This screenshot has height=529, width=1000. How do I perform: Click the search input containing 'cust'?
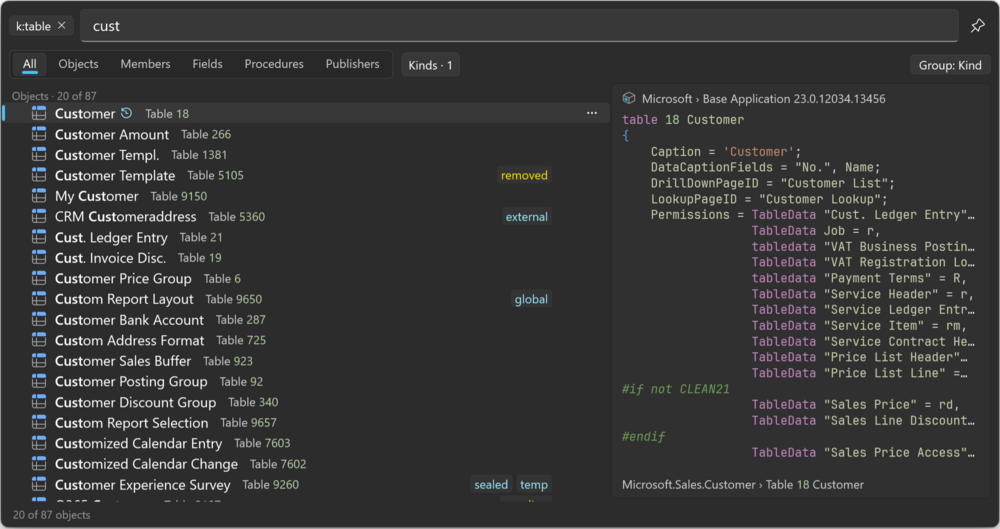point(519,26)
